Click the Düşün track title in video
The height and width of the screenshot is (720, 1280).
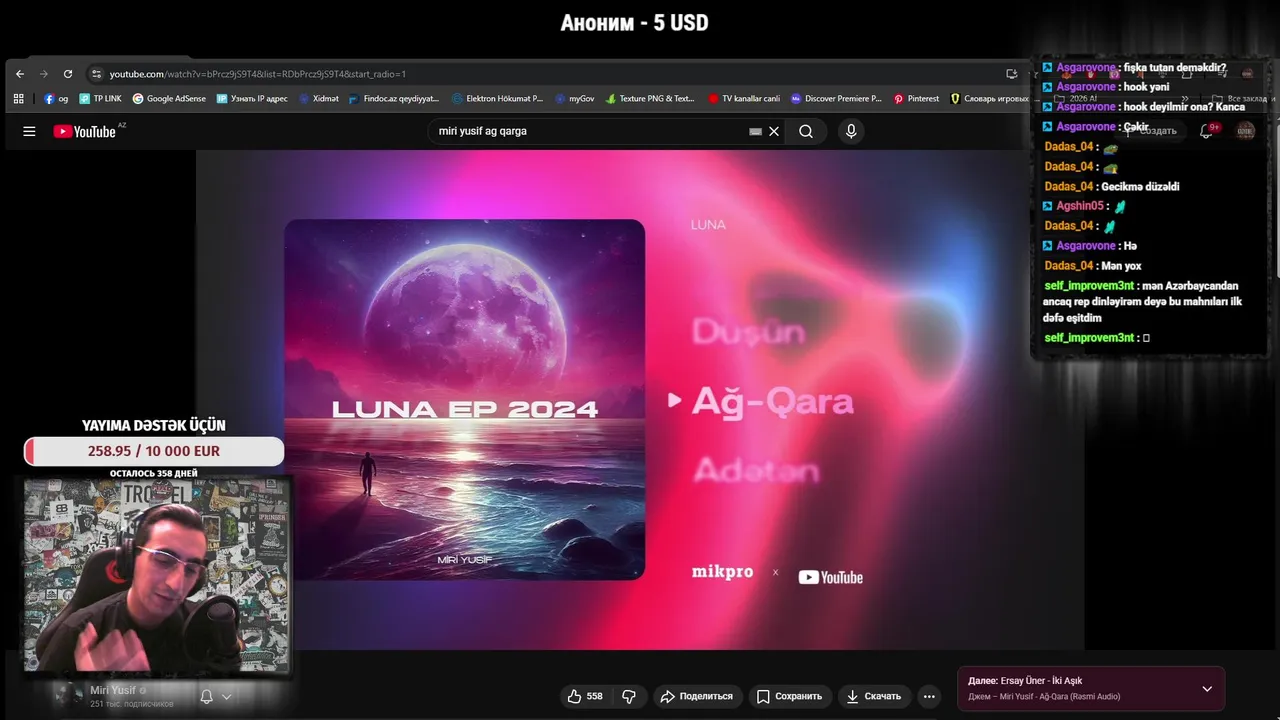tap(748, 332)
